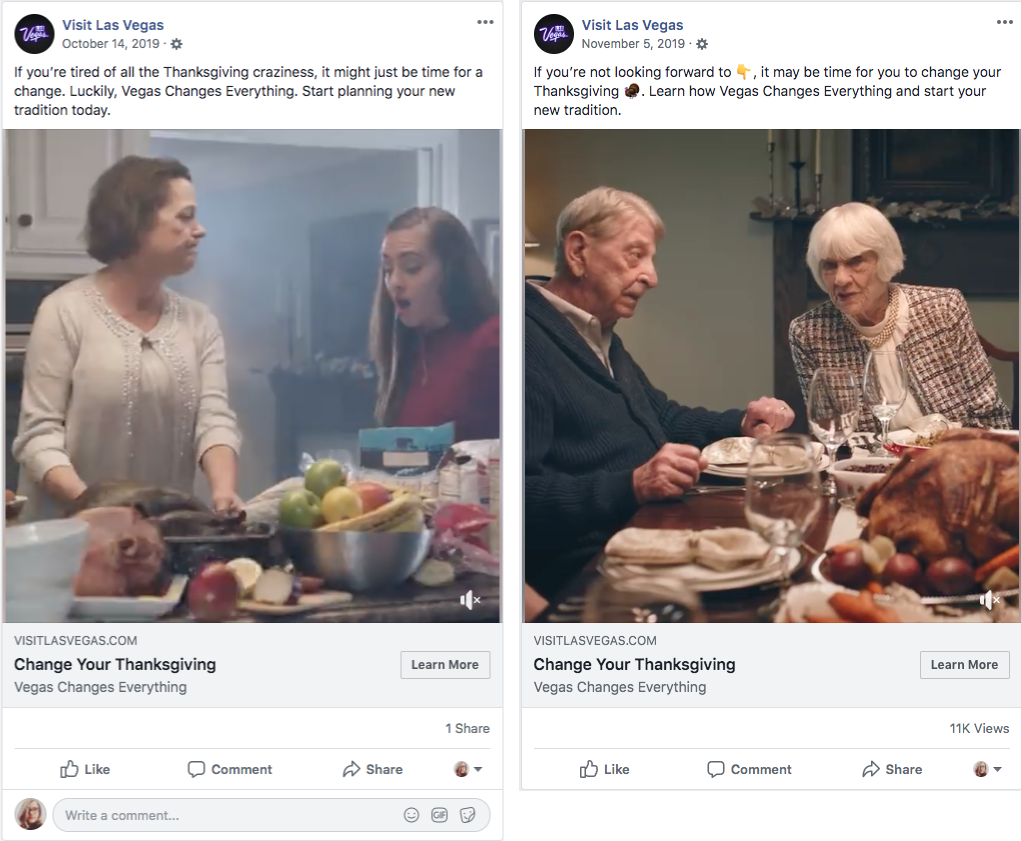Insert a GIF in the comment box
Viewport: 1021px width, 841px height.
(x=439, y=815)
